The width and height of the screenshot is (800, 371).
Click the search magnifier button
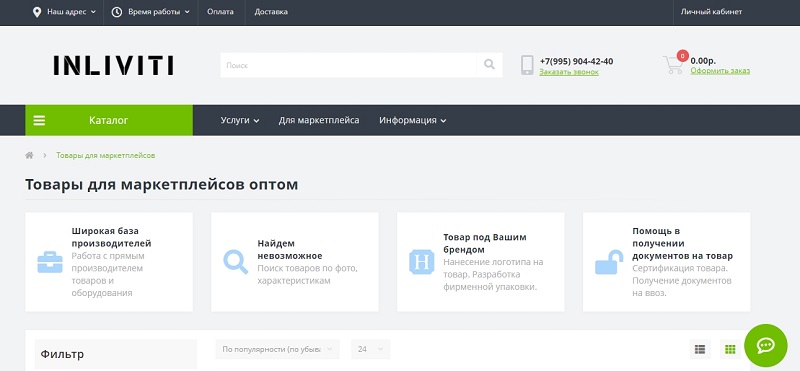pyautogui.click(x=489, y=65)
